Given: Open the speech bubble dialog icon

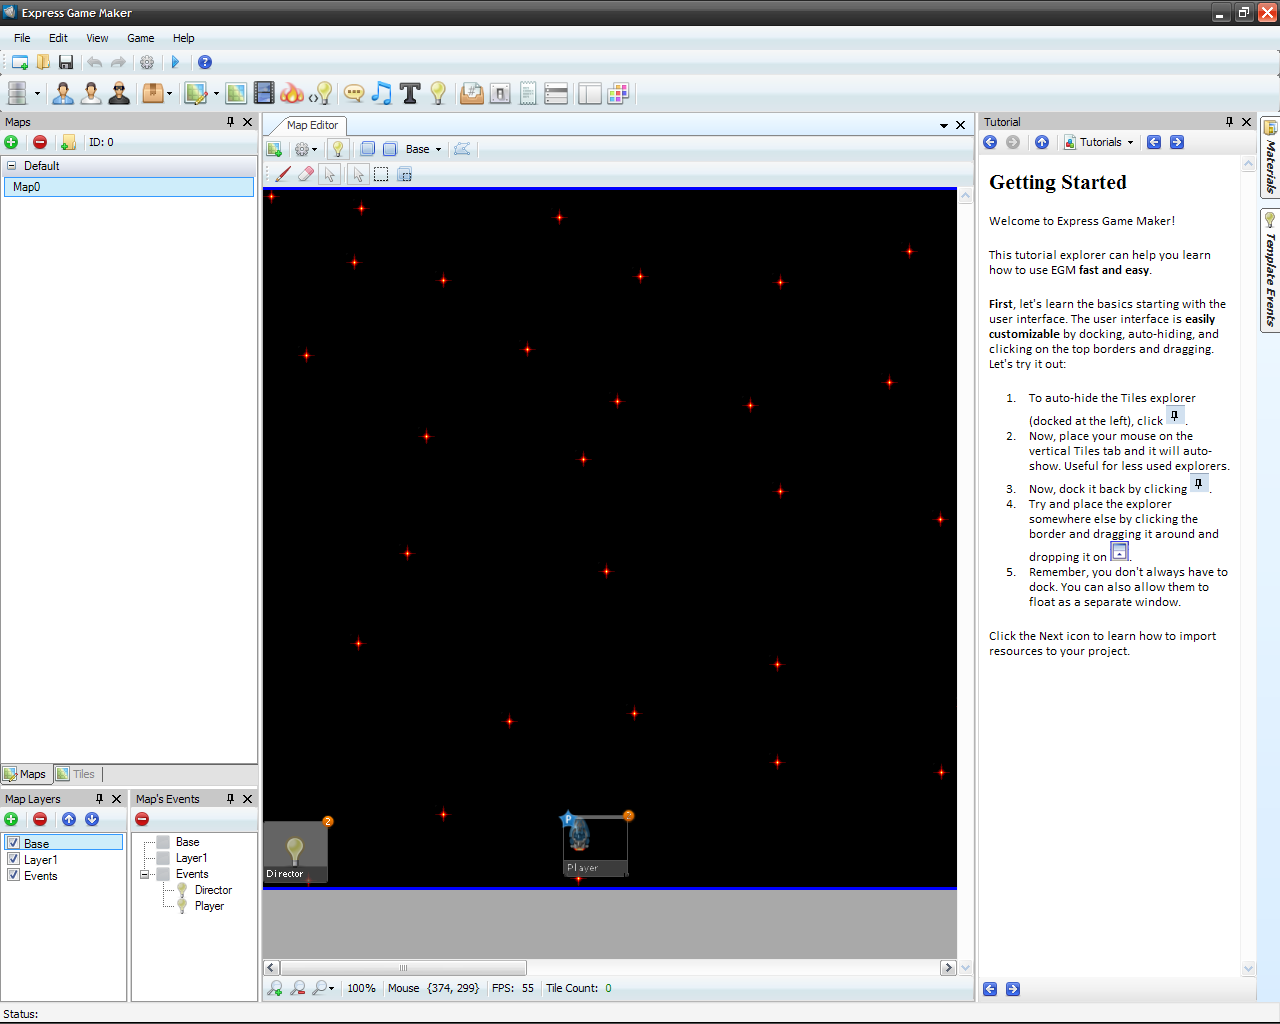Looking at the screenshot, I should pyautogui.click(x=354, y=93).
